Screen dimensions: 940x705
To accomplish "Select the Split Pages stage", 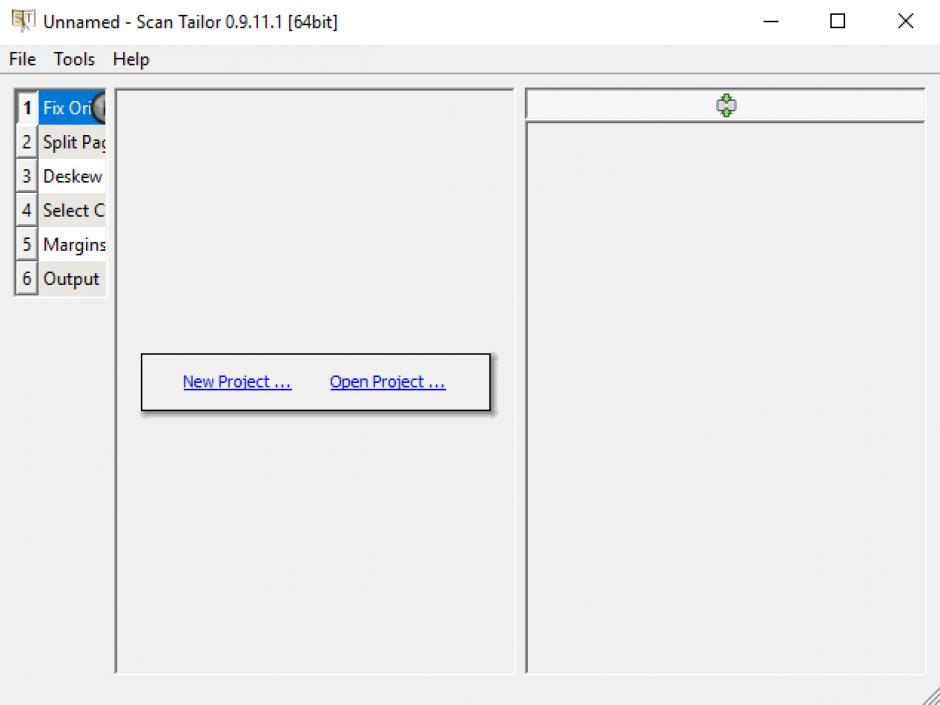I will [x=73, y=142].
